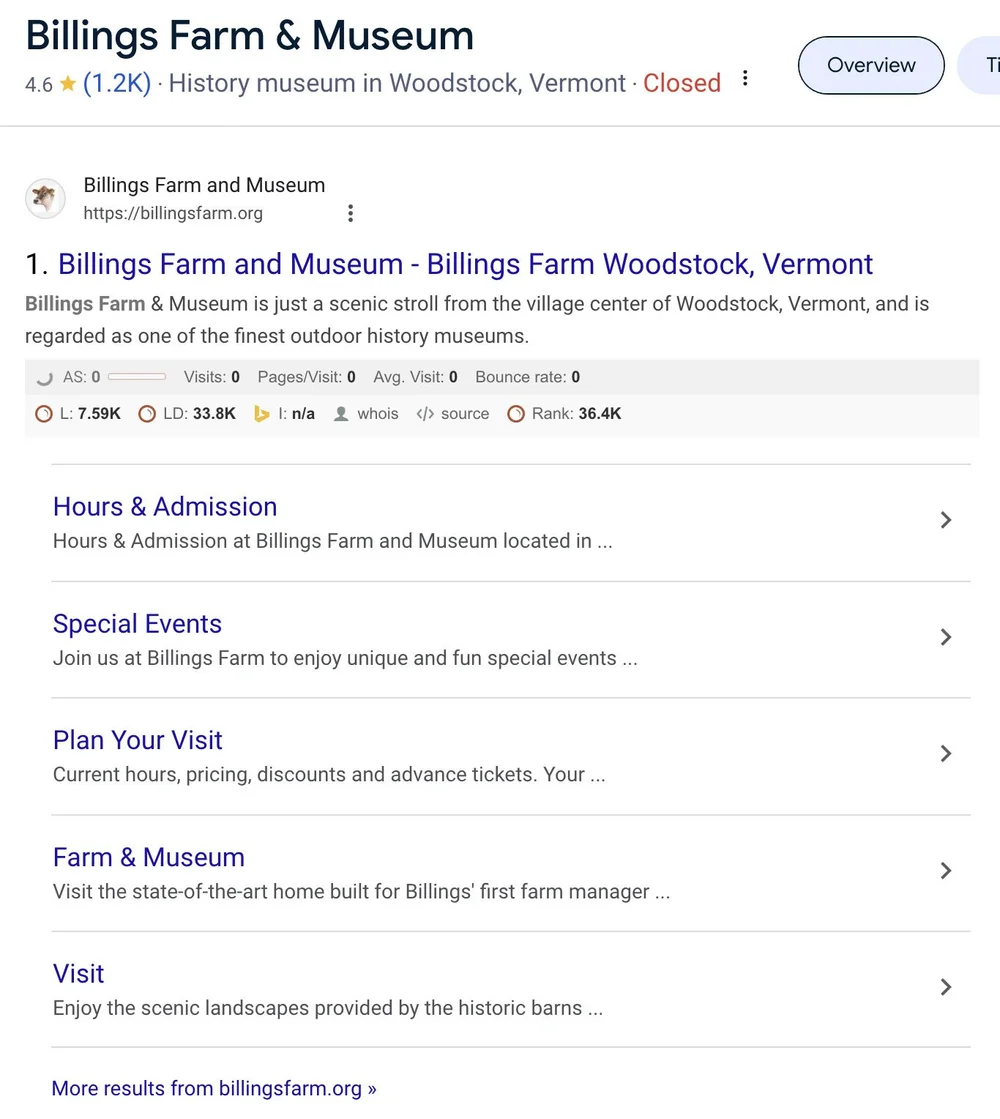Click the whois person icon
Image resolution: width=1000 pixels, height=1119 pixels.
point(341,414)
